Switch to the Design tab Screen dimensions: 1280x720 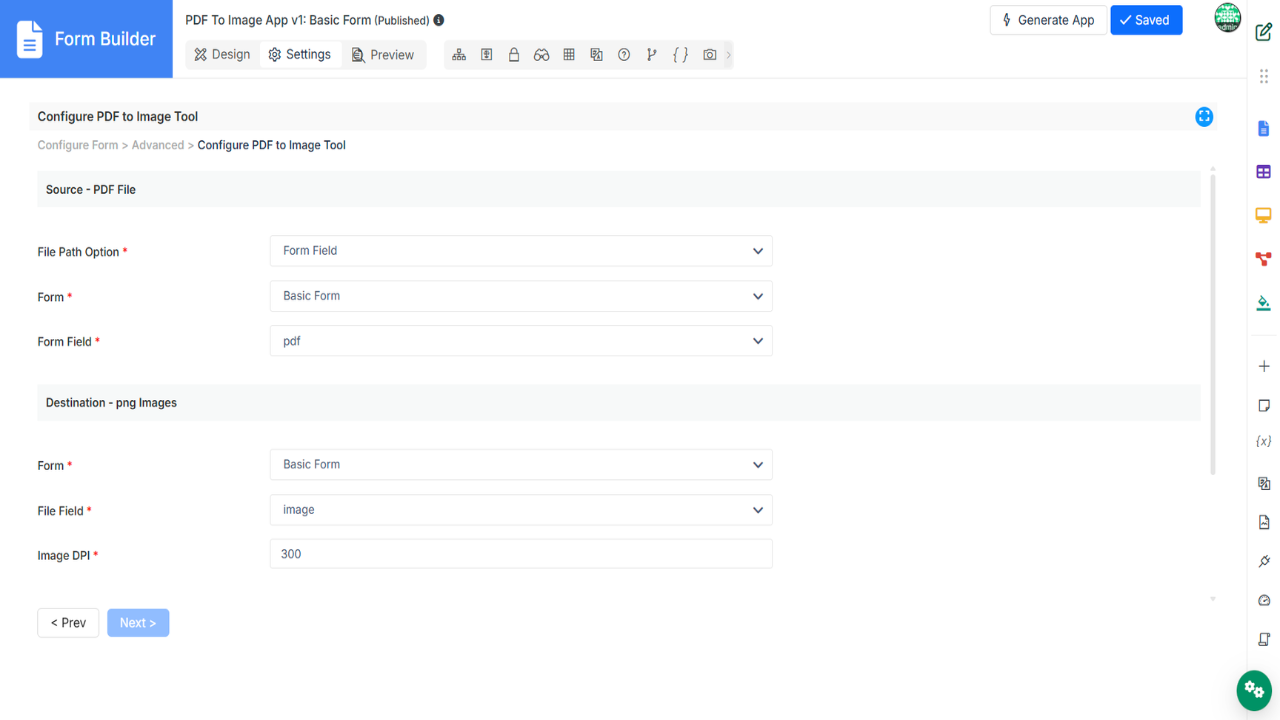point(222,55)
